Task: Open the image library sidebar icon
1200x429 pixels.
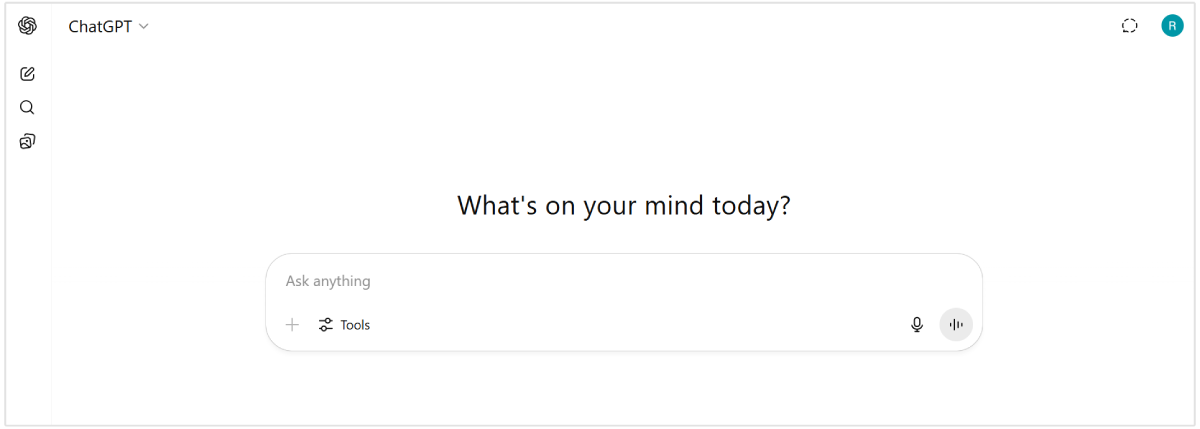Action: click(x=27, y=142)
